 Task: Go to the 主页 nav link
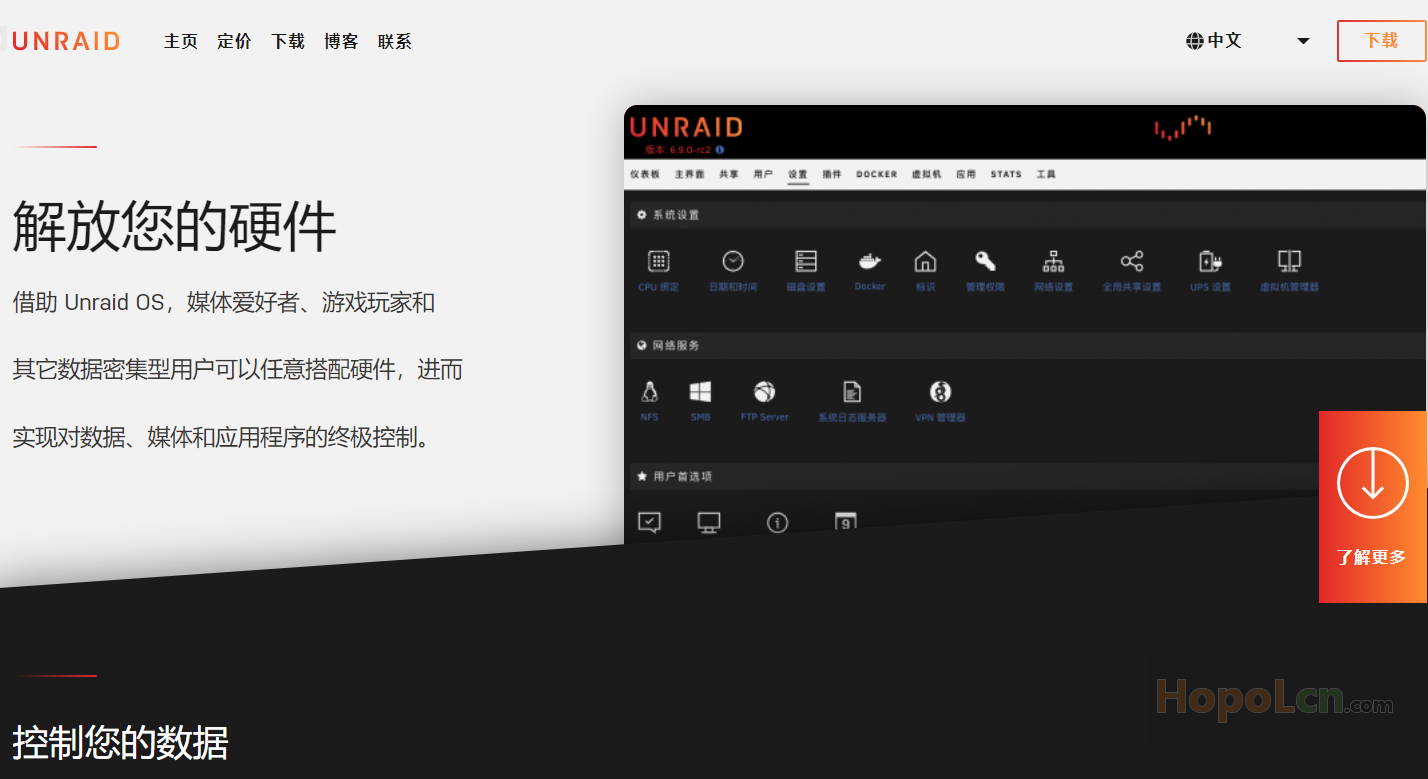(181, 41)
